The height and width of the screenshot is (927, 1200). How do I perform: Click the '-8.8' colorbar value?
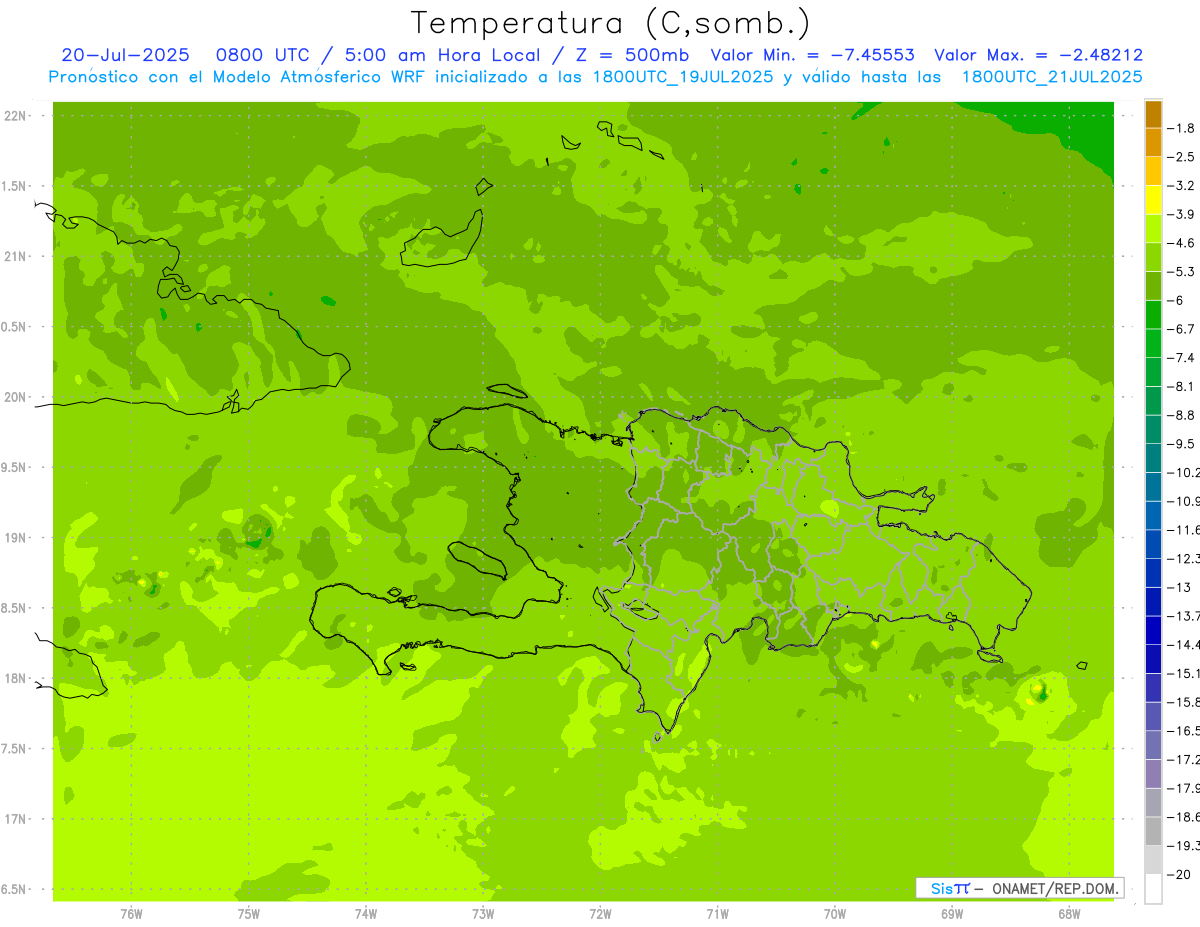pos(1180,415)
